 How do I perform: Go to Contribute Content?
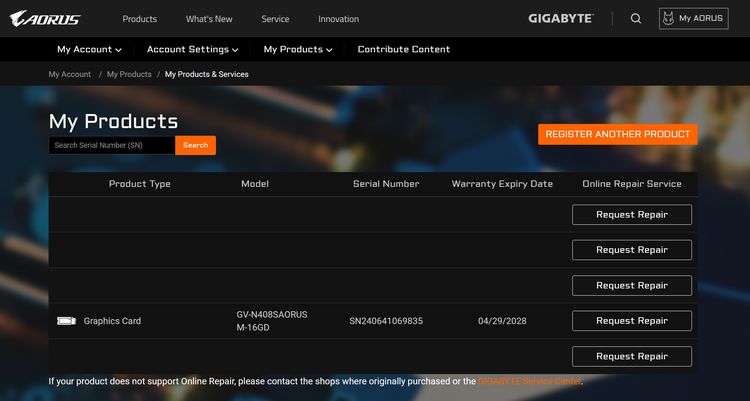404,49
